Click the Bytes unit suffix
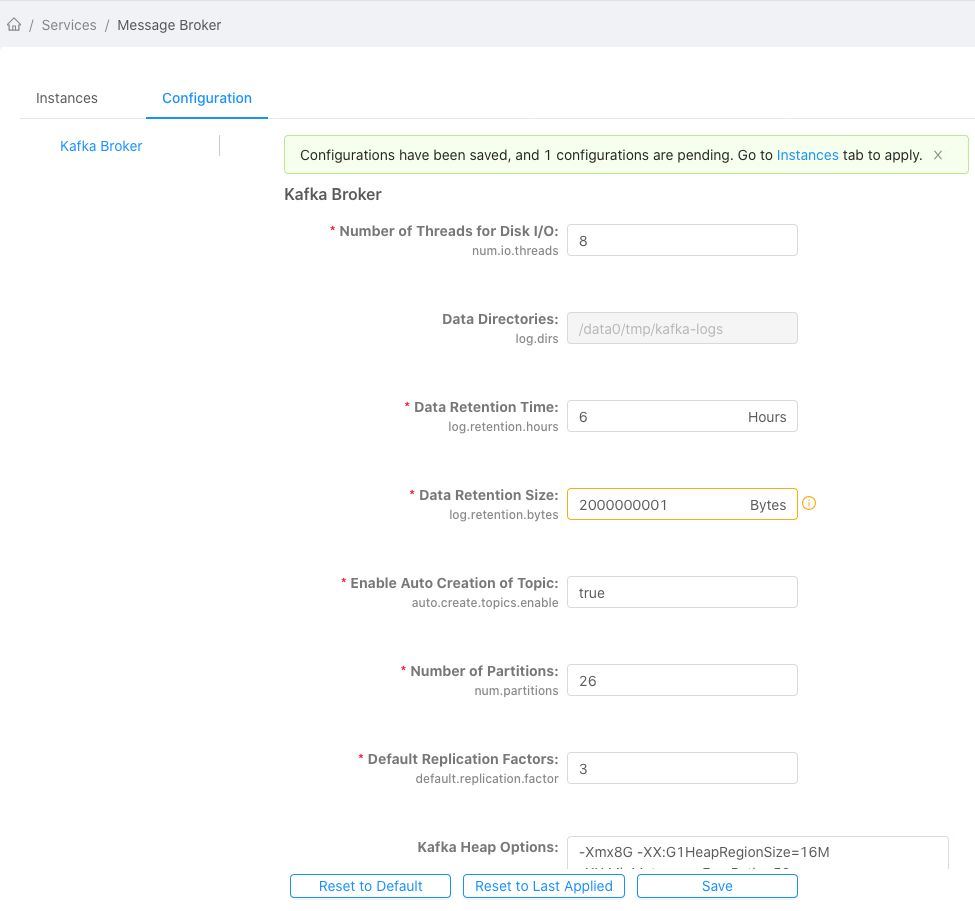This screenshot has width=975, height=911. pos(768,505)
